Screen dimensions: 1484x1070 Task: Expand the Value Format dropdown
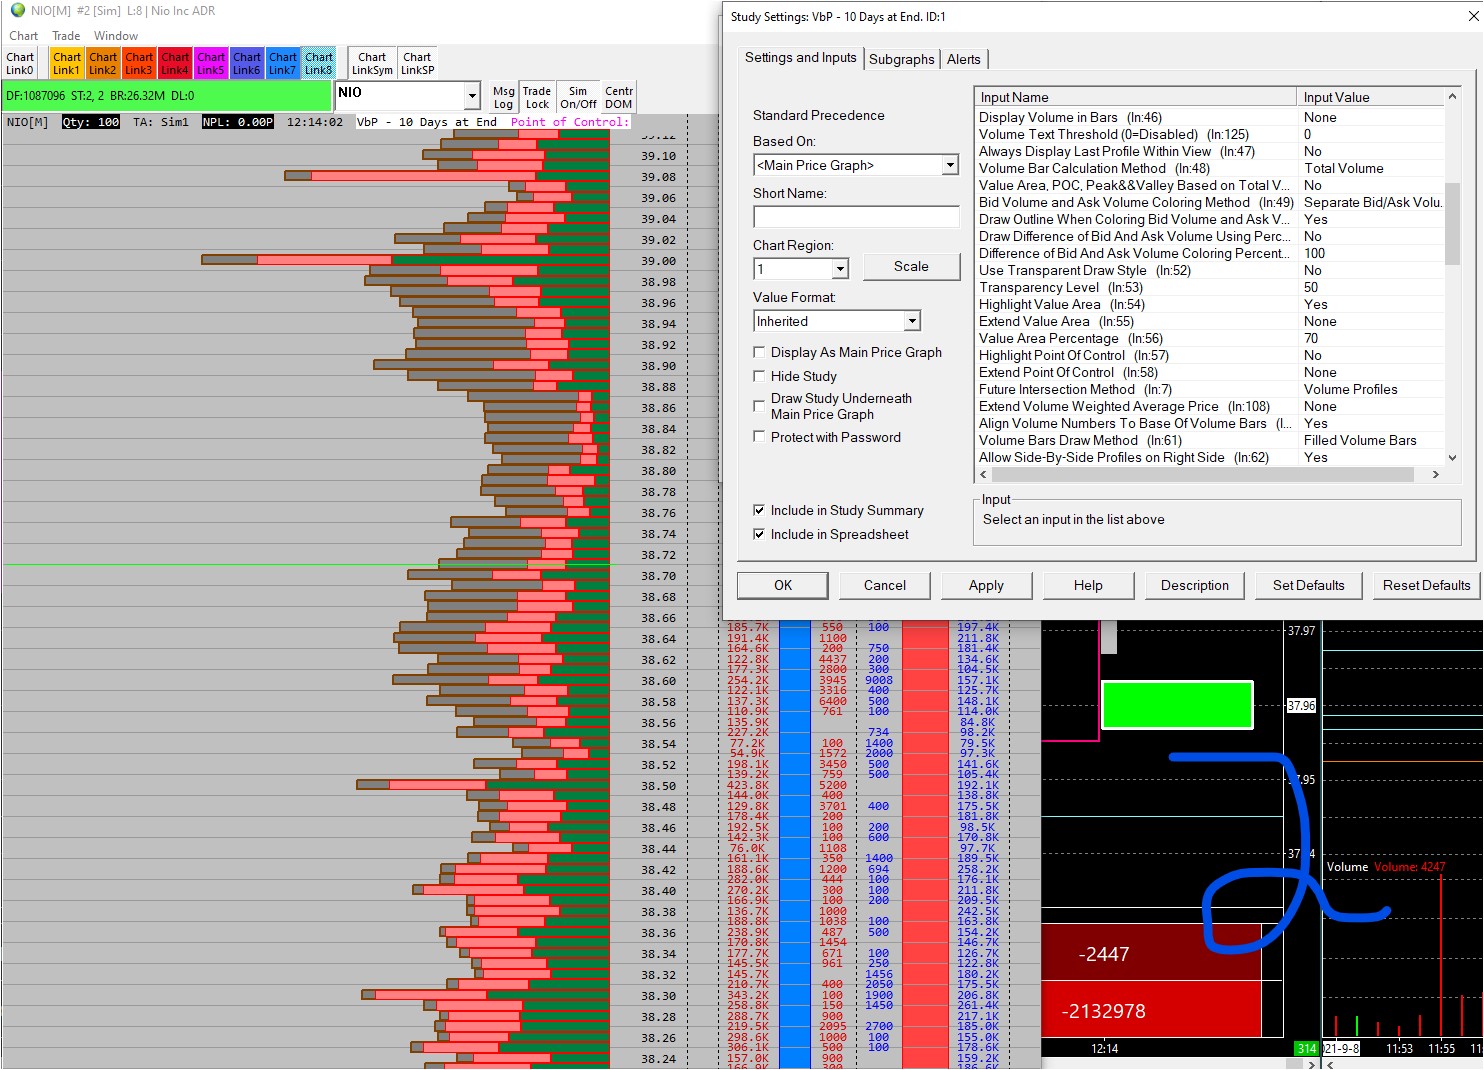click(x=912, y=321)
